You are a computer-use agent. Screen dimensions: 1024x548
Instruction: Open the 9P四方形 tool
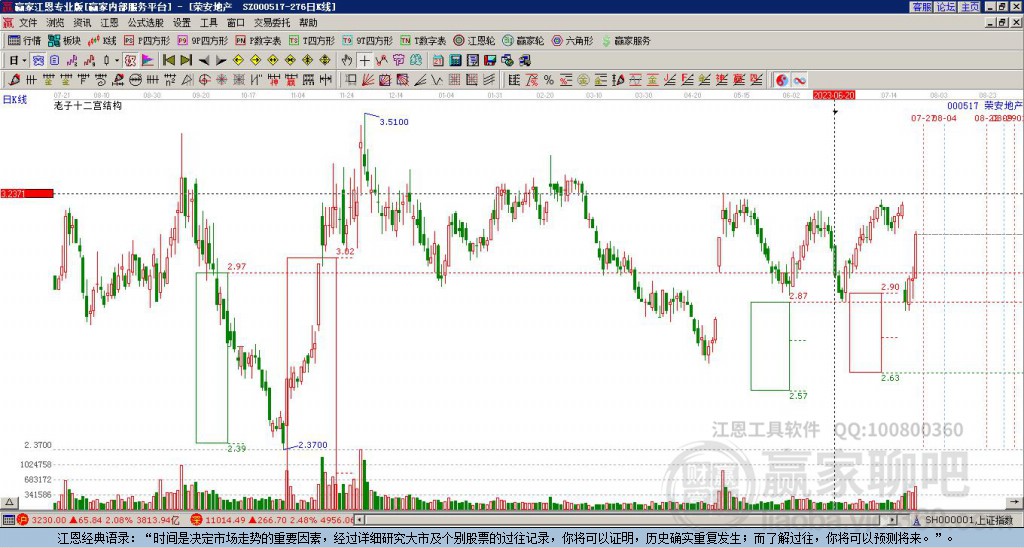pos(202,40)
